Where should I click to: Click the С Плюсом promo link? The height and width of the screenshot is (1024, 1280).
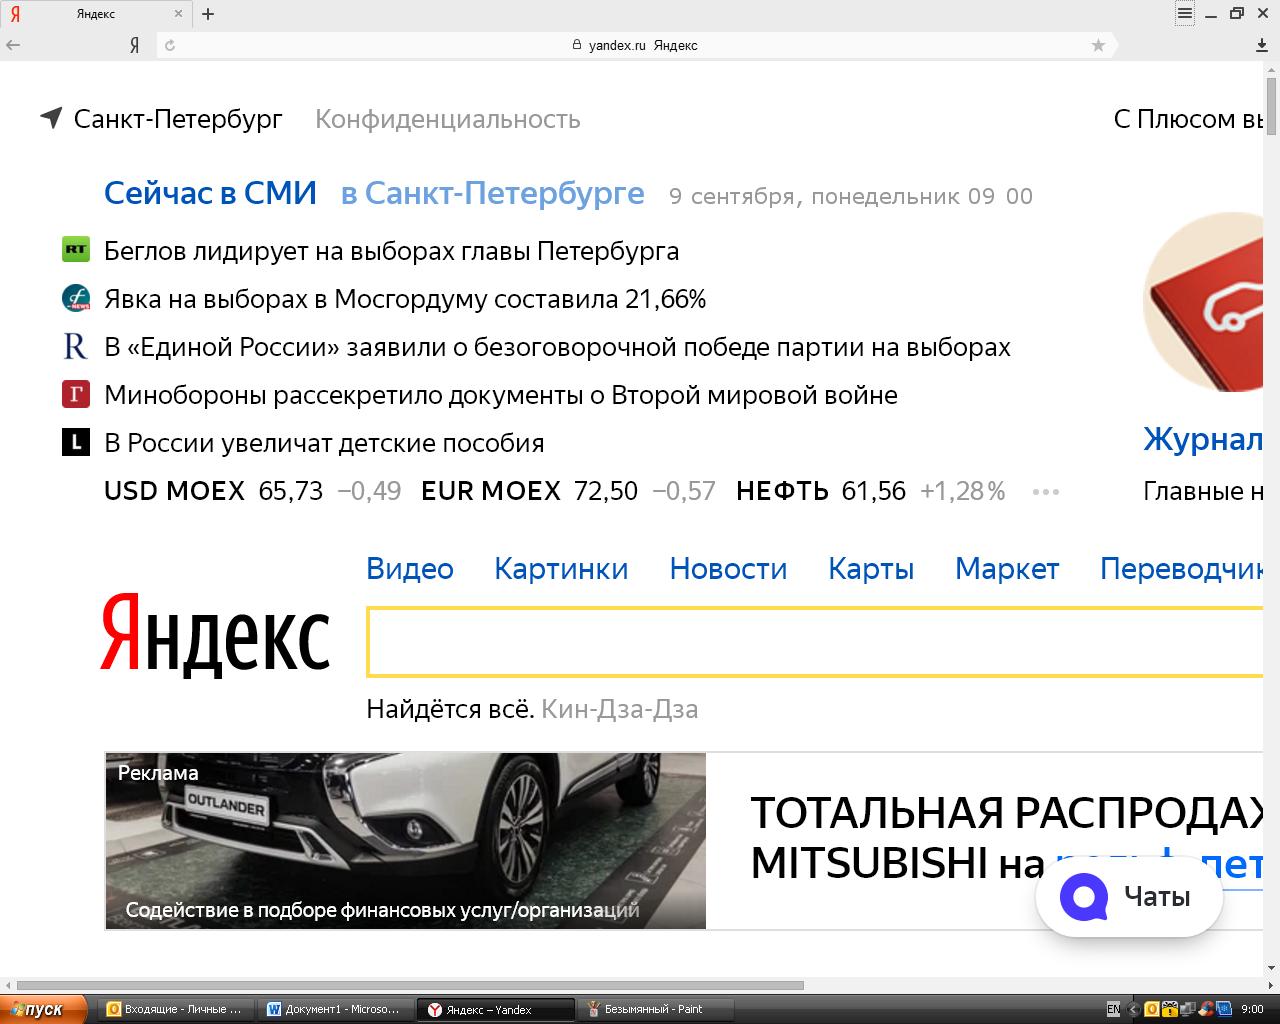click(1188, 119)
